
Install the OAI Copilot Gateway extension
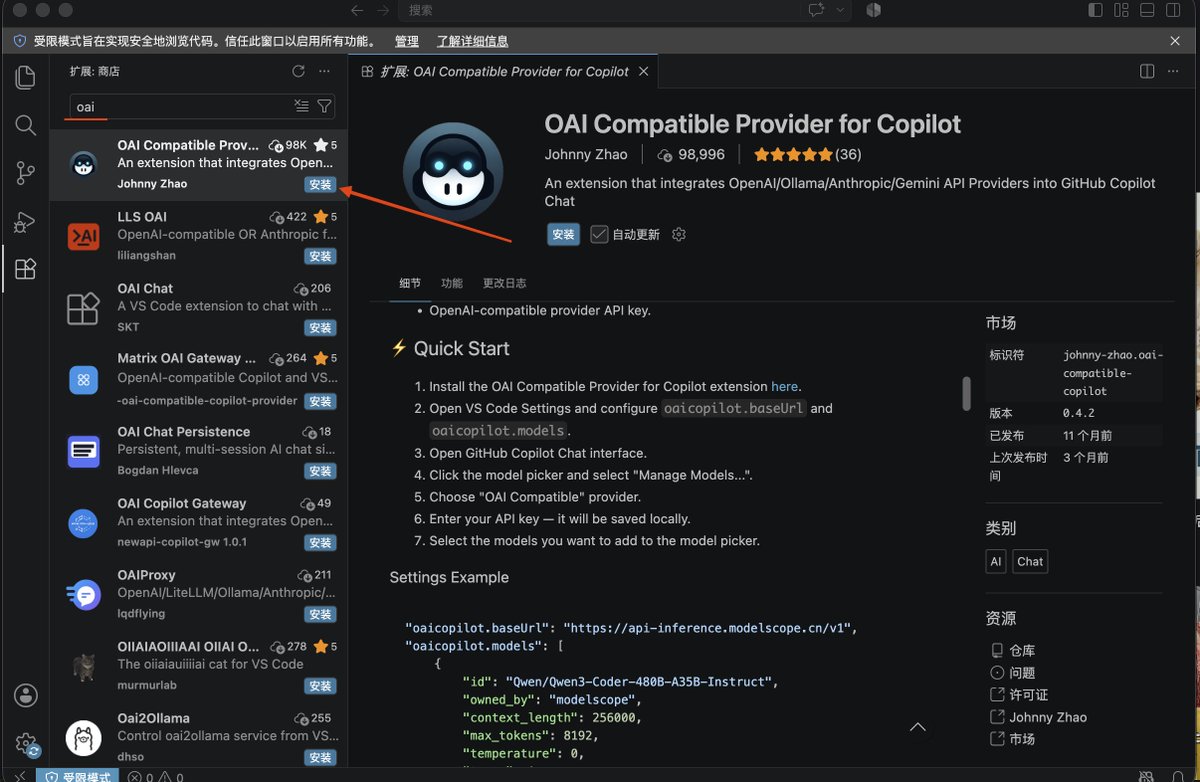[320, 543]
